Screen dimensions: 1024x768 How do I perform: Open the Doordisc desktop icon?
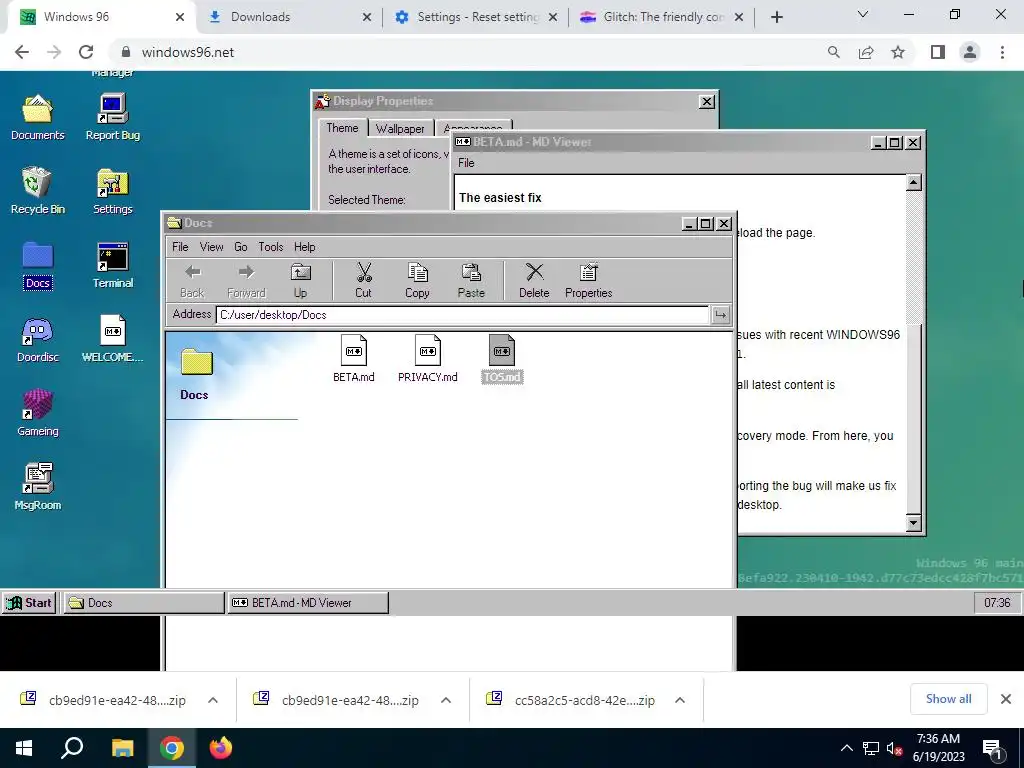(x=37, y=340)
